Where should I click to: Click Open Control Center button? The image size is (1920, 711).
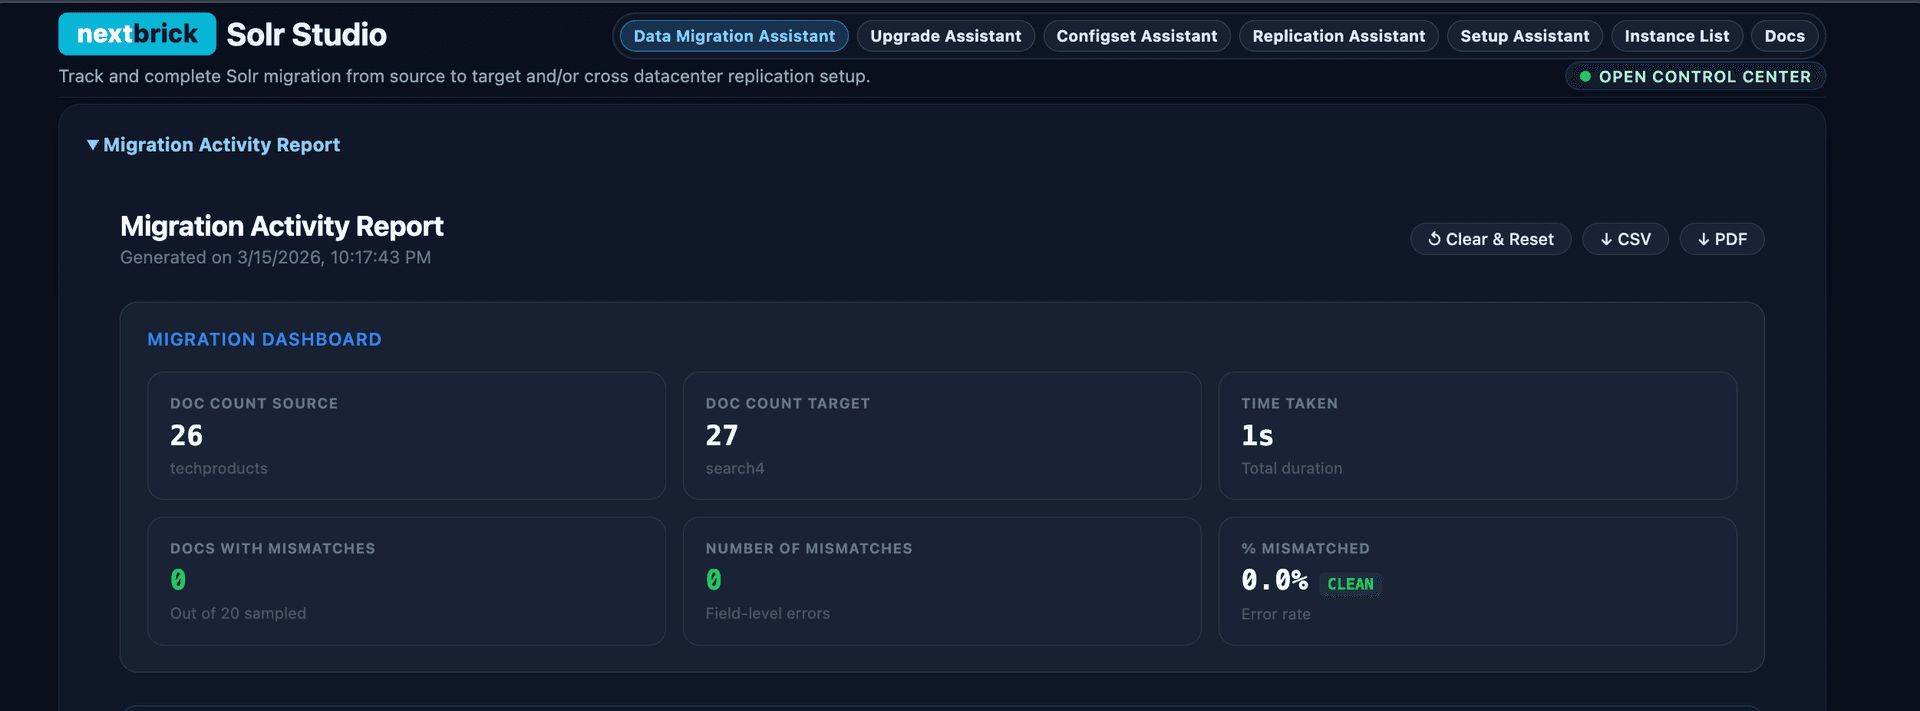pos(1695,76)
